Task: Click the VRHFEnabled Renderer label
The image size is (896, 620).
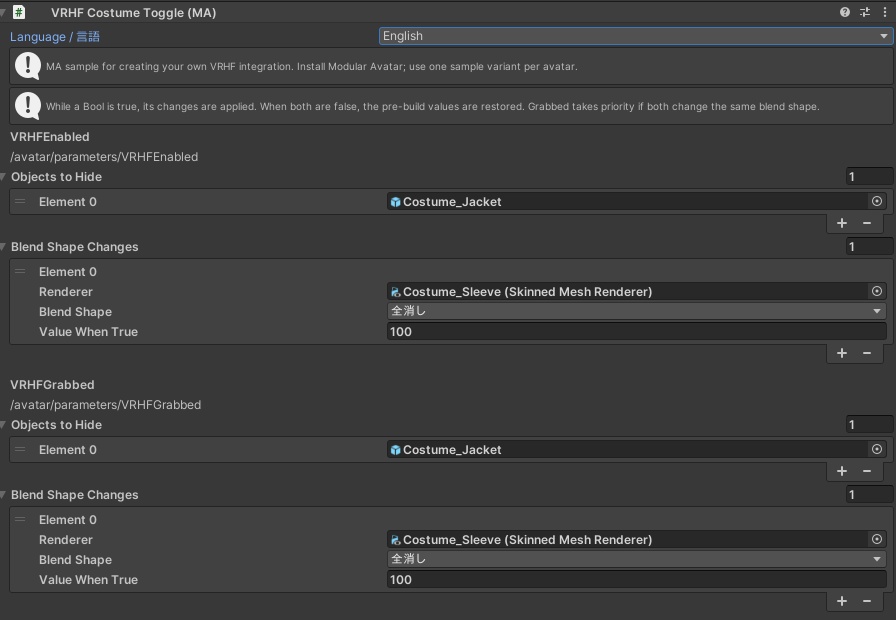Action: coord(66,291)
